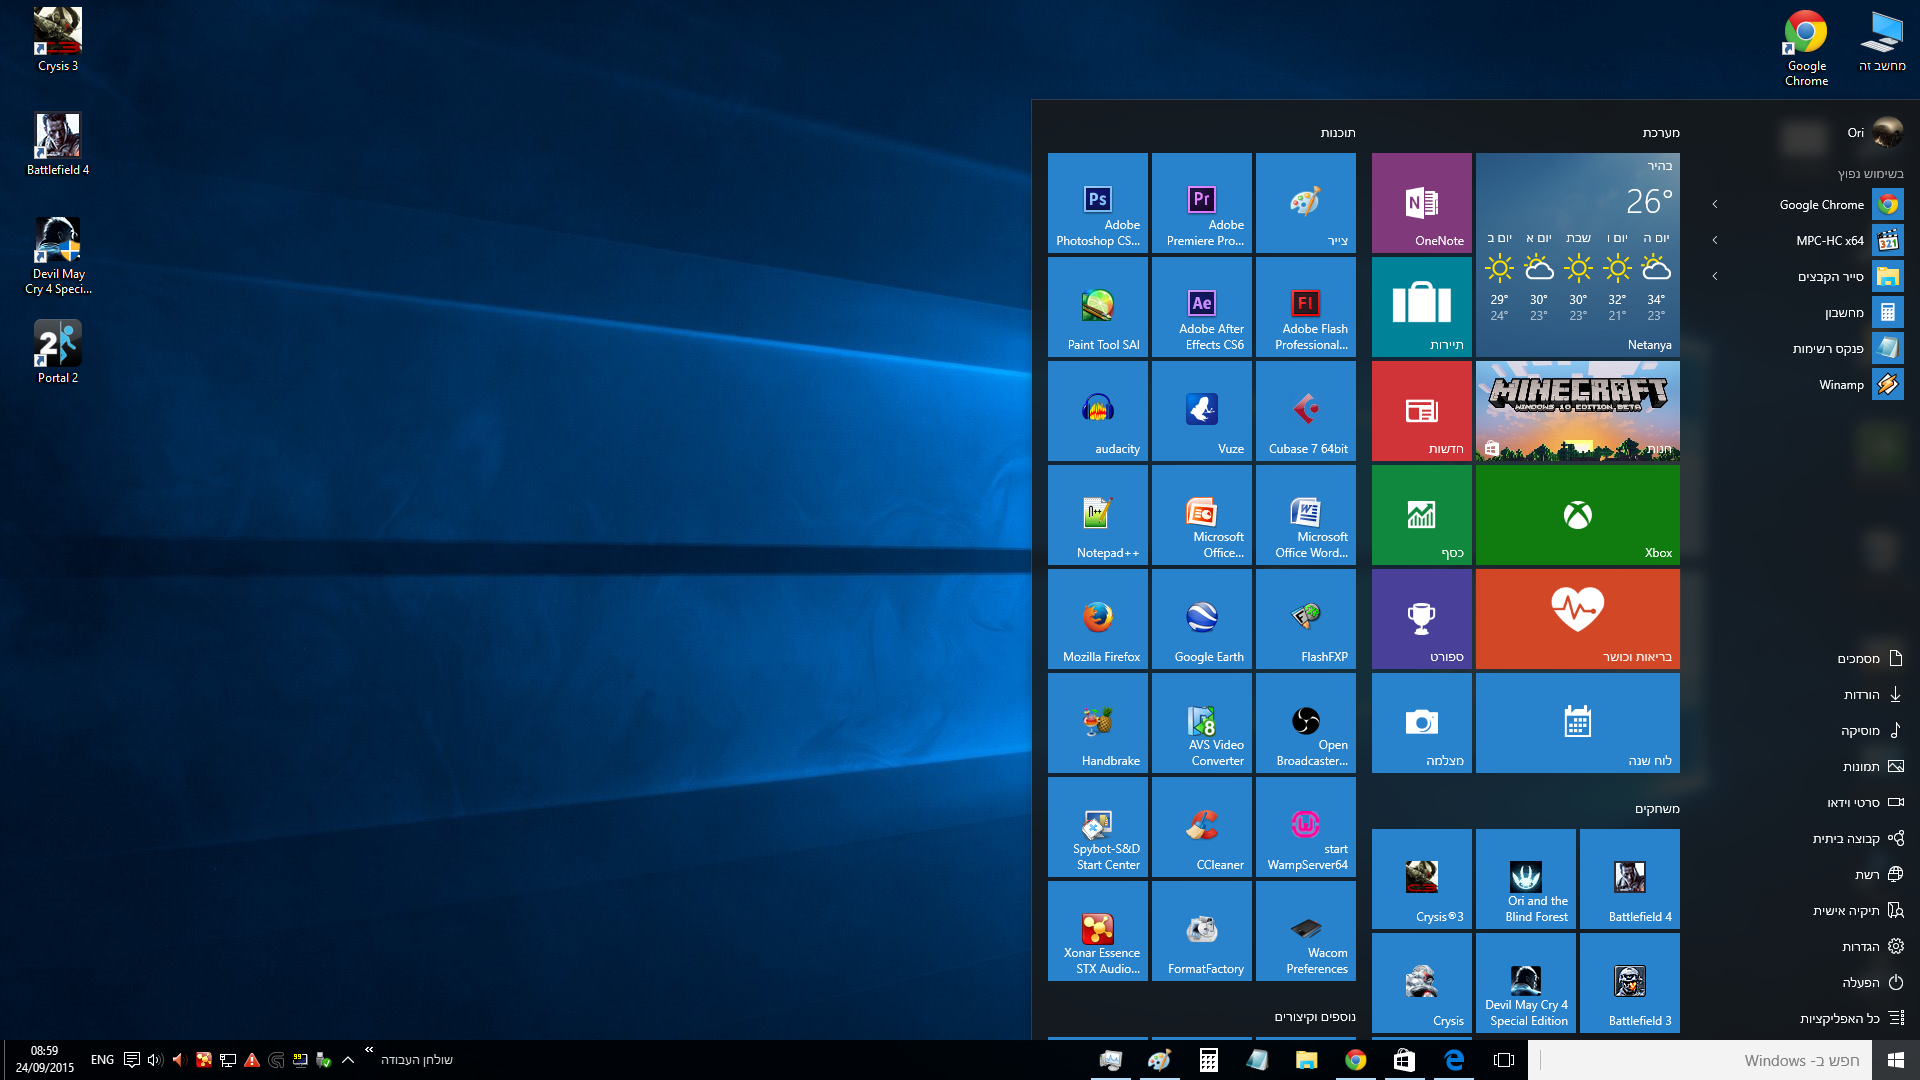Launch Ori and the Blind Forest tile
Screen dimensions: 1920x1080
pos(1526,879)
